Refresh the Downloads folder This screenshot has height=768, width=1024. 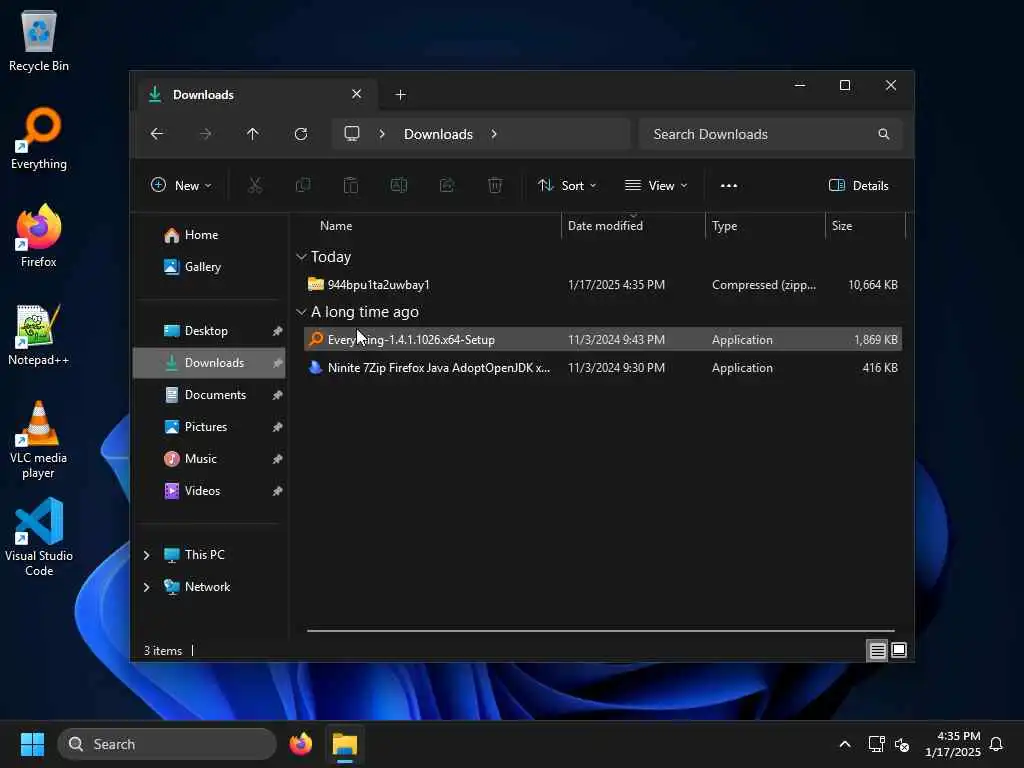(301, 134)
